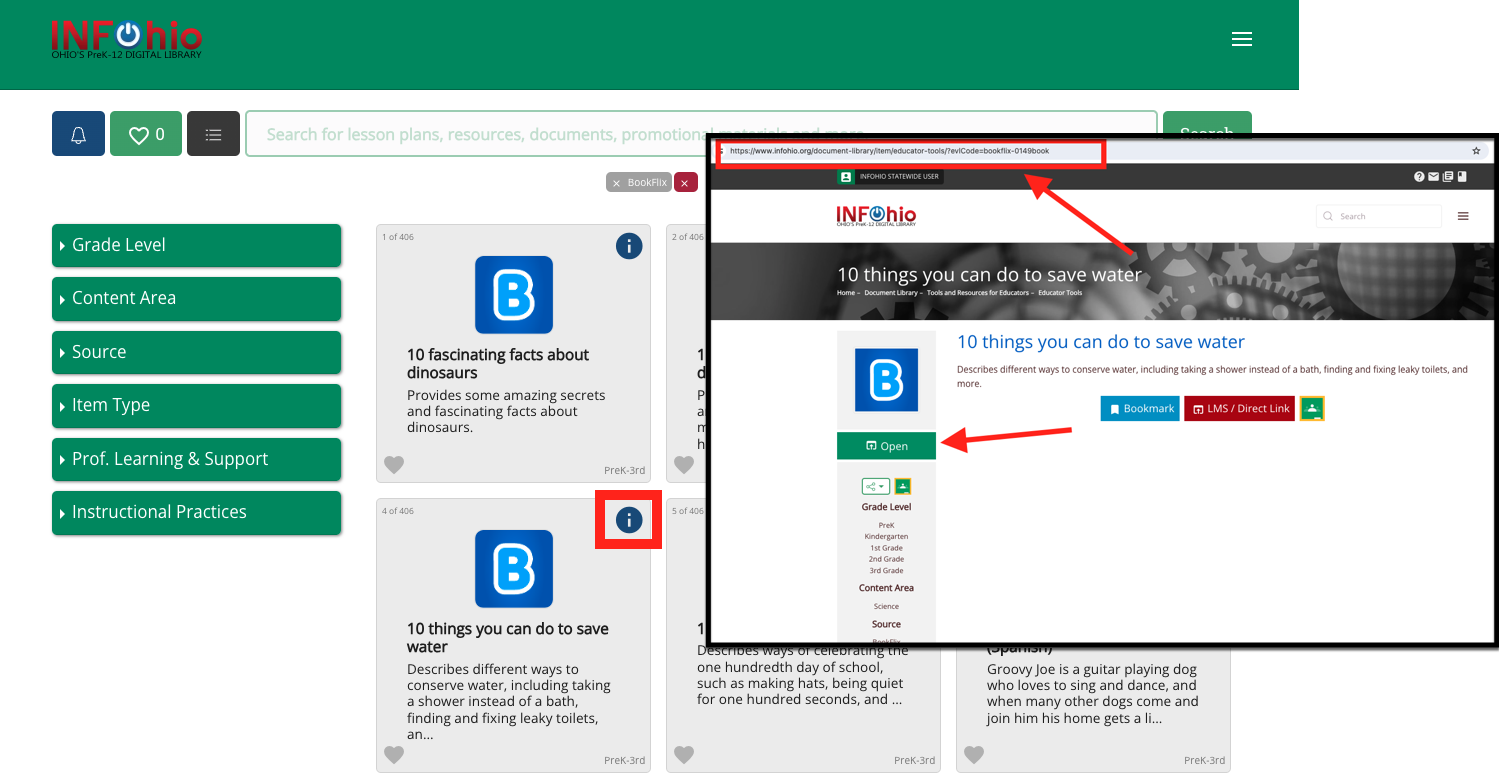Click the envelope mail icon in inset window

coord(1433,177)
